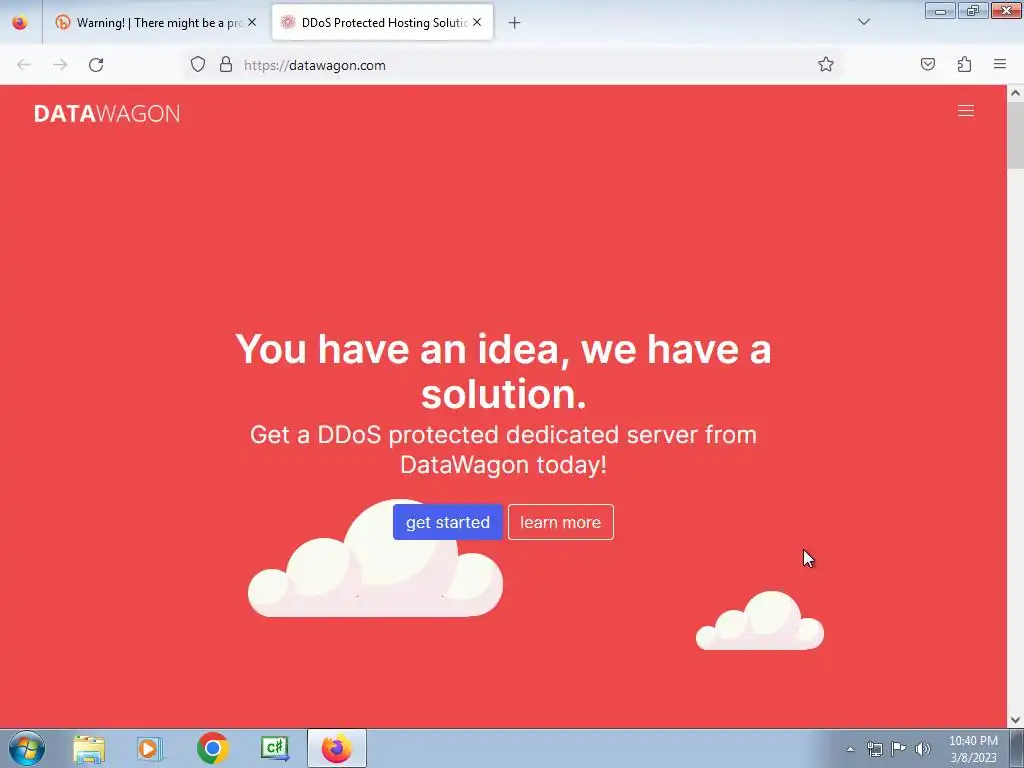Screen dimensions: 1024x768
Task: Close the DDoS Protected Hosting tab
Action: coord(477,22)
